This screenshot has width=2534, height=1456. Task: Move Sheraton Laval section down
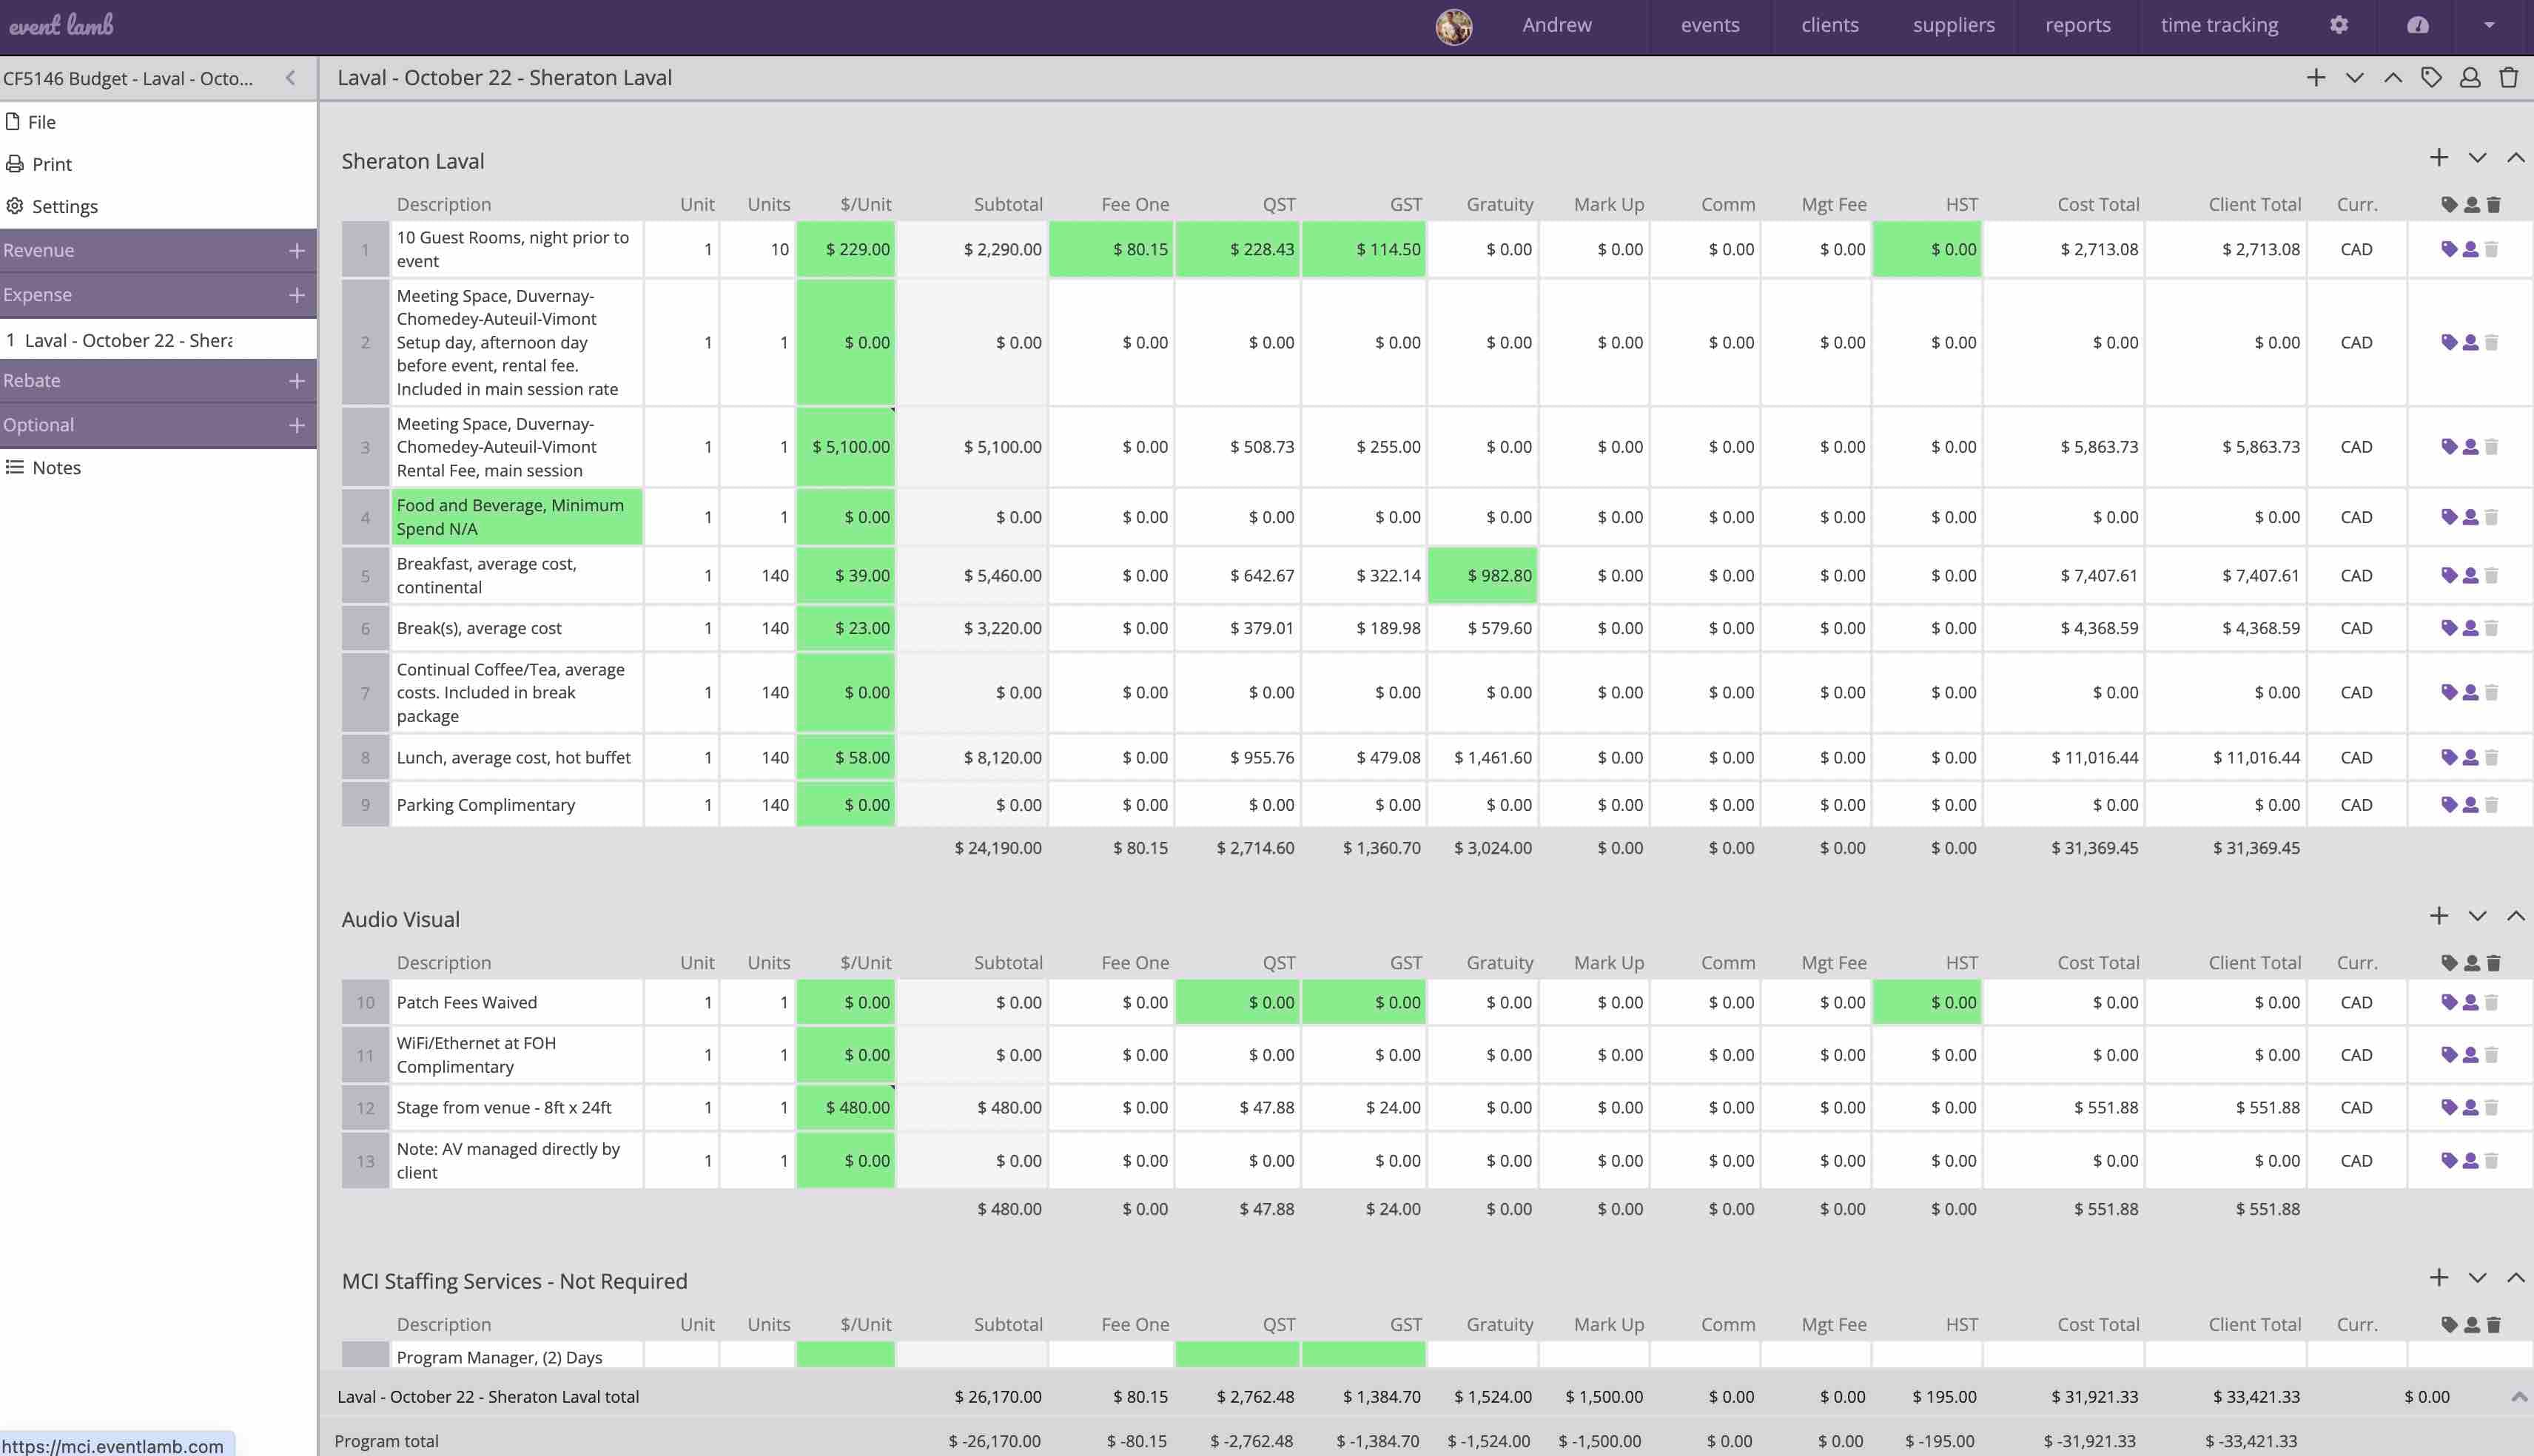2477,158
